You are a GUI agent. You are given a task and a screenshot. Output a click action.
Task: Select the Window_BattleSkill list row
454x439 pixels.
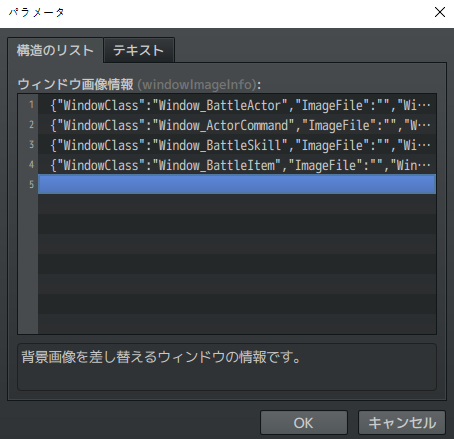(237, 145)
